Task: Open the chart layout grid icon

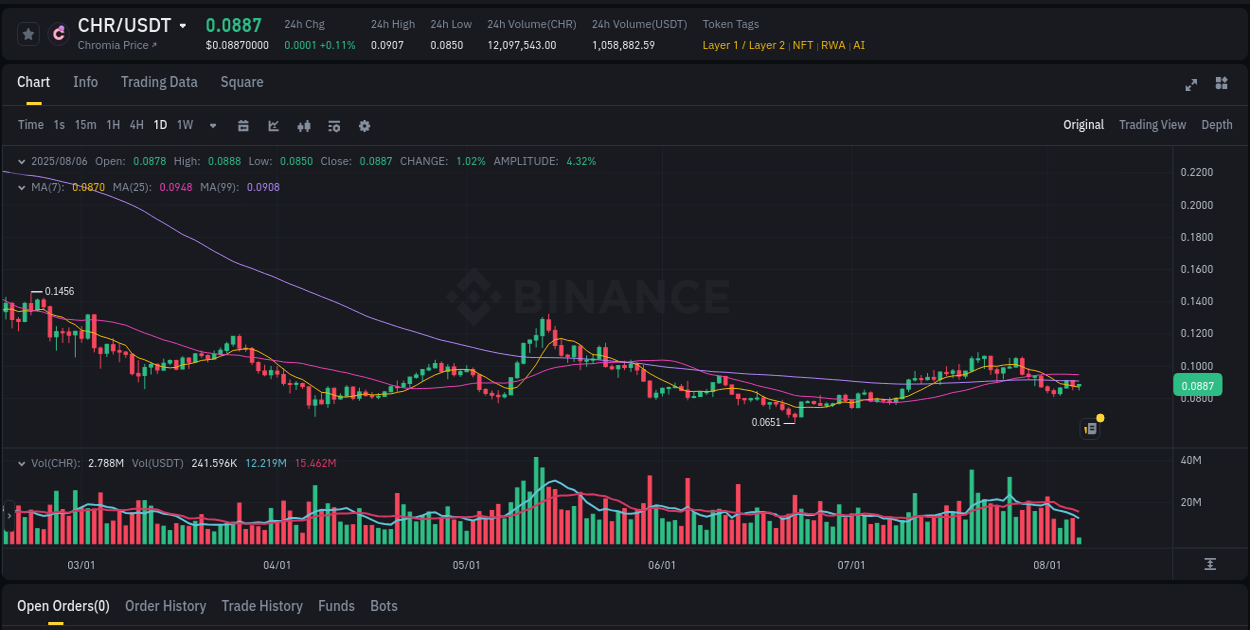Action: (x=1221, y=85)
